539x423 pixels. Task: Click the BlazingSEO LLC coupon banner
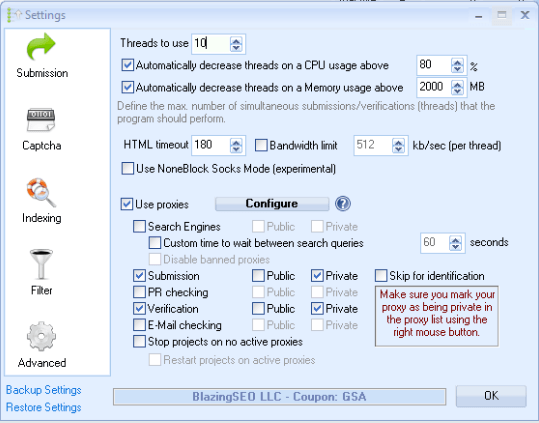coord(279,397)
